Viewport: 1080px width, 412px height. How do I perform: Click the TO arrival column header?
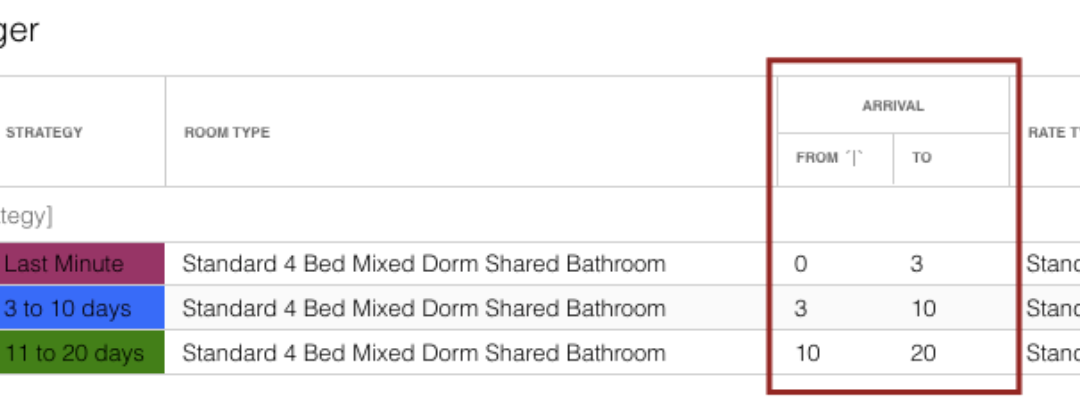click(922, 158)
